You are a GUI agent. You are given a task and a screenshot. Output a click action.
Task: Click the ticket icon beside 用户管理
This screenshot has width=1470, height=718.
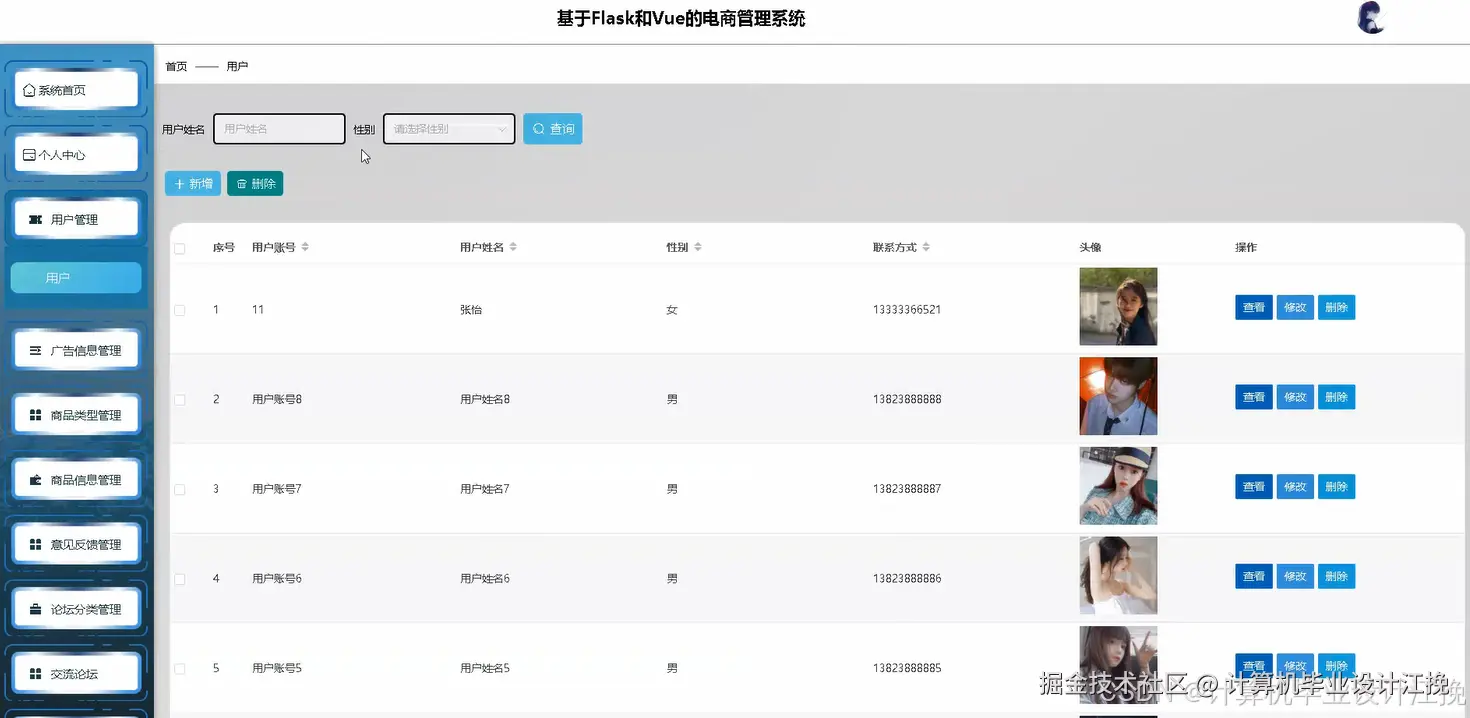pyautogui.click(x=35, y=220)
